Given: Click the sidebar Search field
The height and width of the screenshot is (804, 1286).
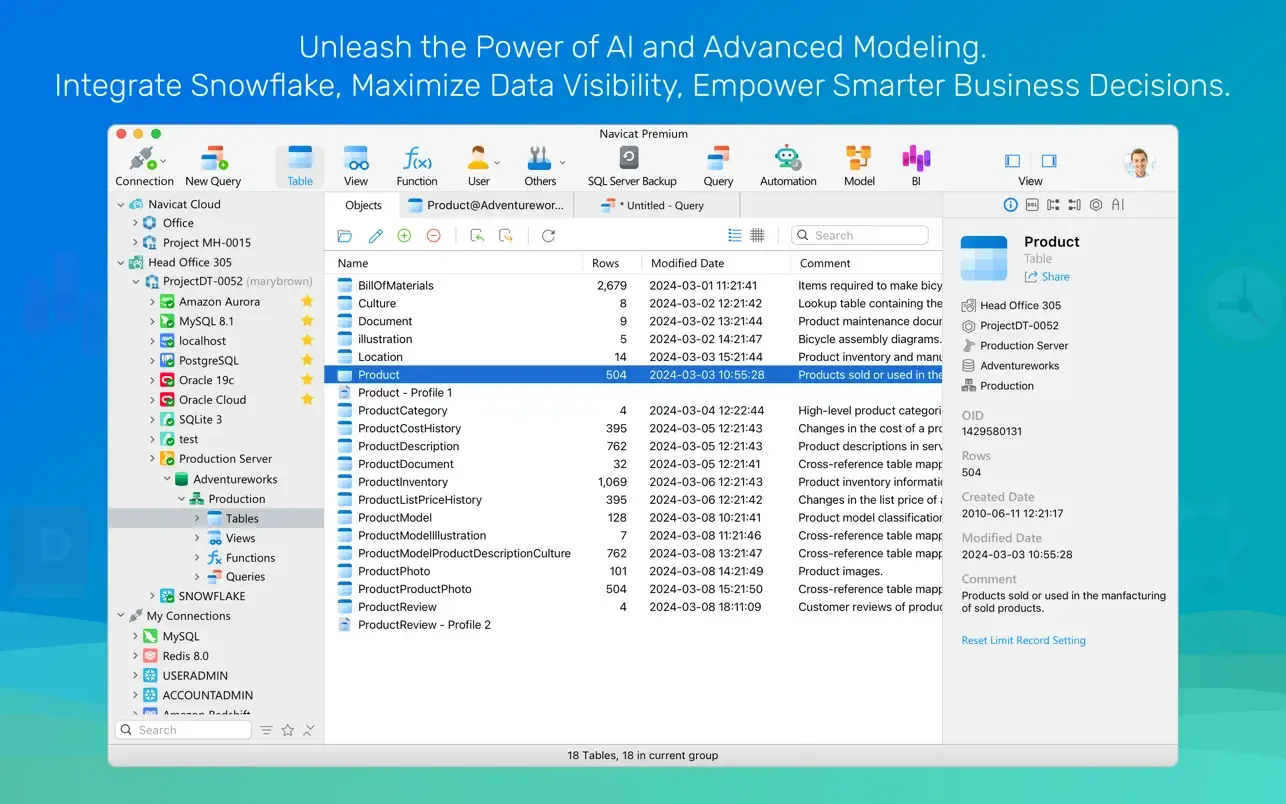Looking at the screenshot, I should click(x=183, y=730).
